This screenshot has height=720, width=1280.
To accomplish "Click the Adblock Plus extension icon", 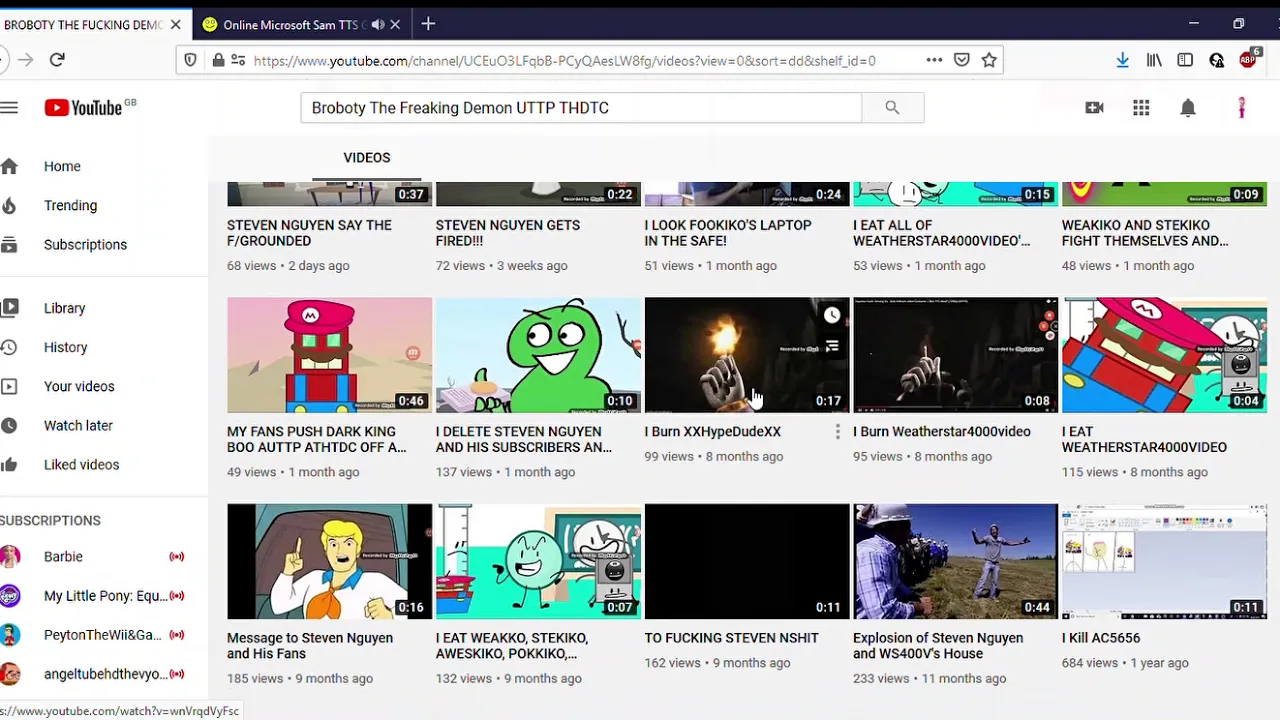I will pyautogui.click(x=1249, y=58).
